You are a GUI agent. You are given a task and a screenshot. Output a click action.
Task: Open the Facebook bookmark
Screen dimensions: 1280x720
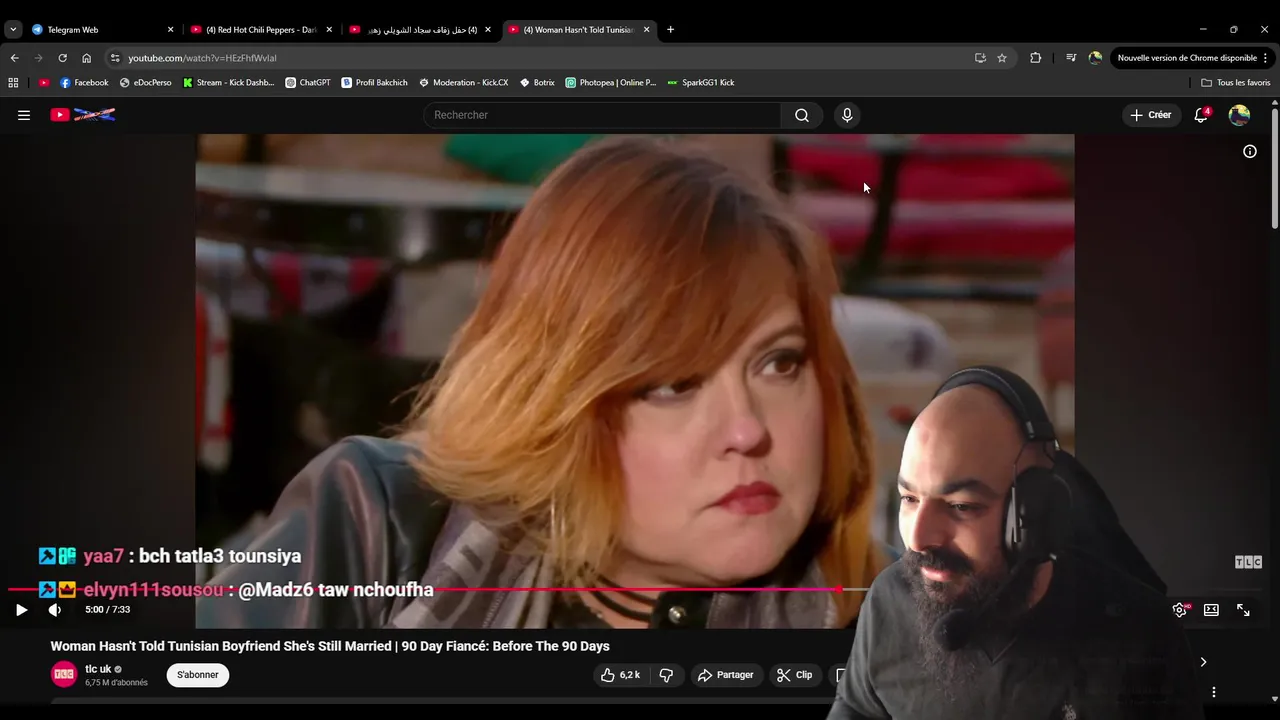click(84, 83)
